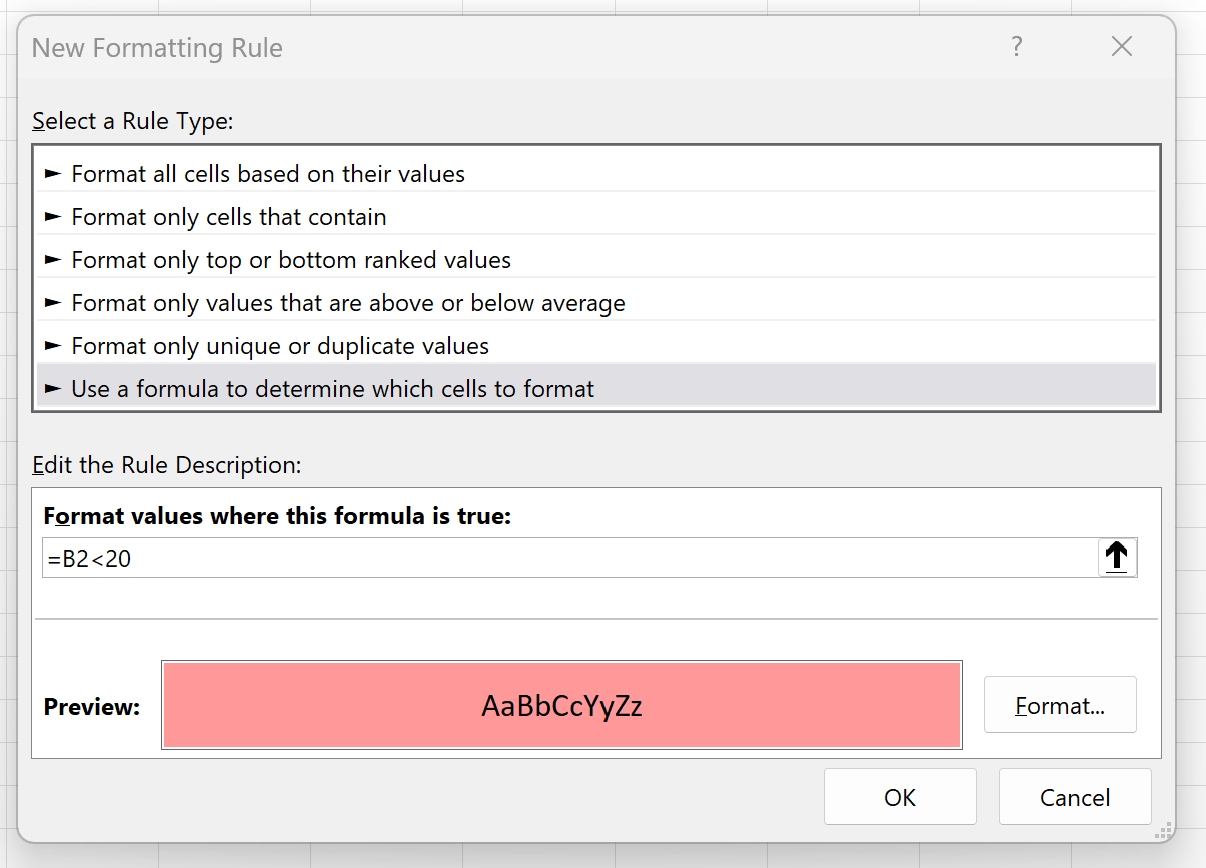Click the red AaBbCcYyZz preview swatch
The height and width of the screenshot is (868, 1206).
click(x=562, y=705)
